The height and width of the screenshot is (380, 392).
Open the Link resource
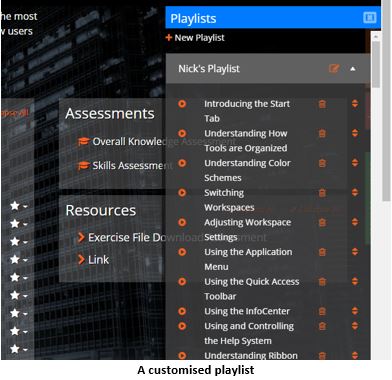point(94,259)
